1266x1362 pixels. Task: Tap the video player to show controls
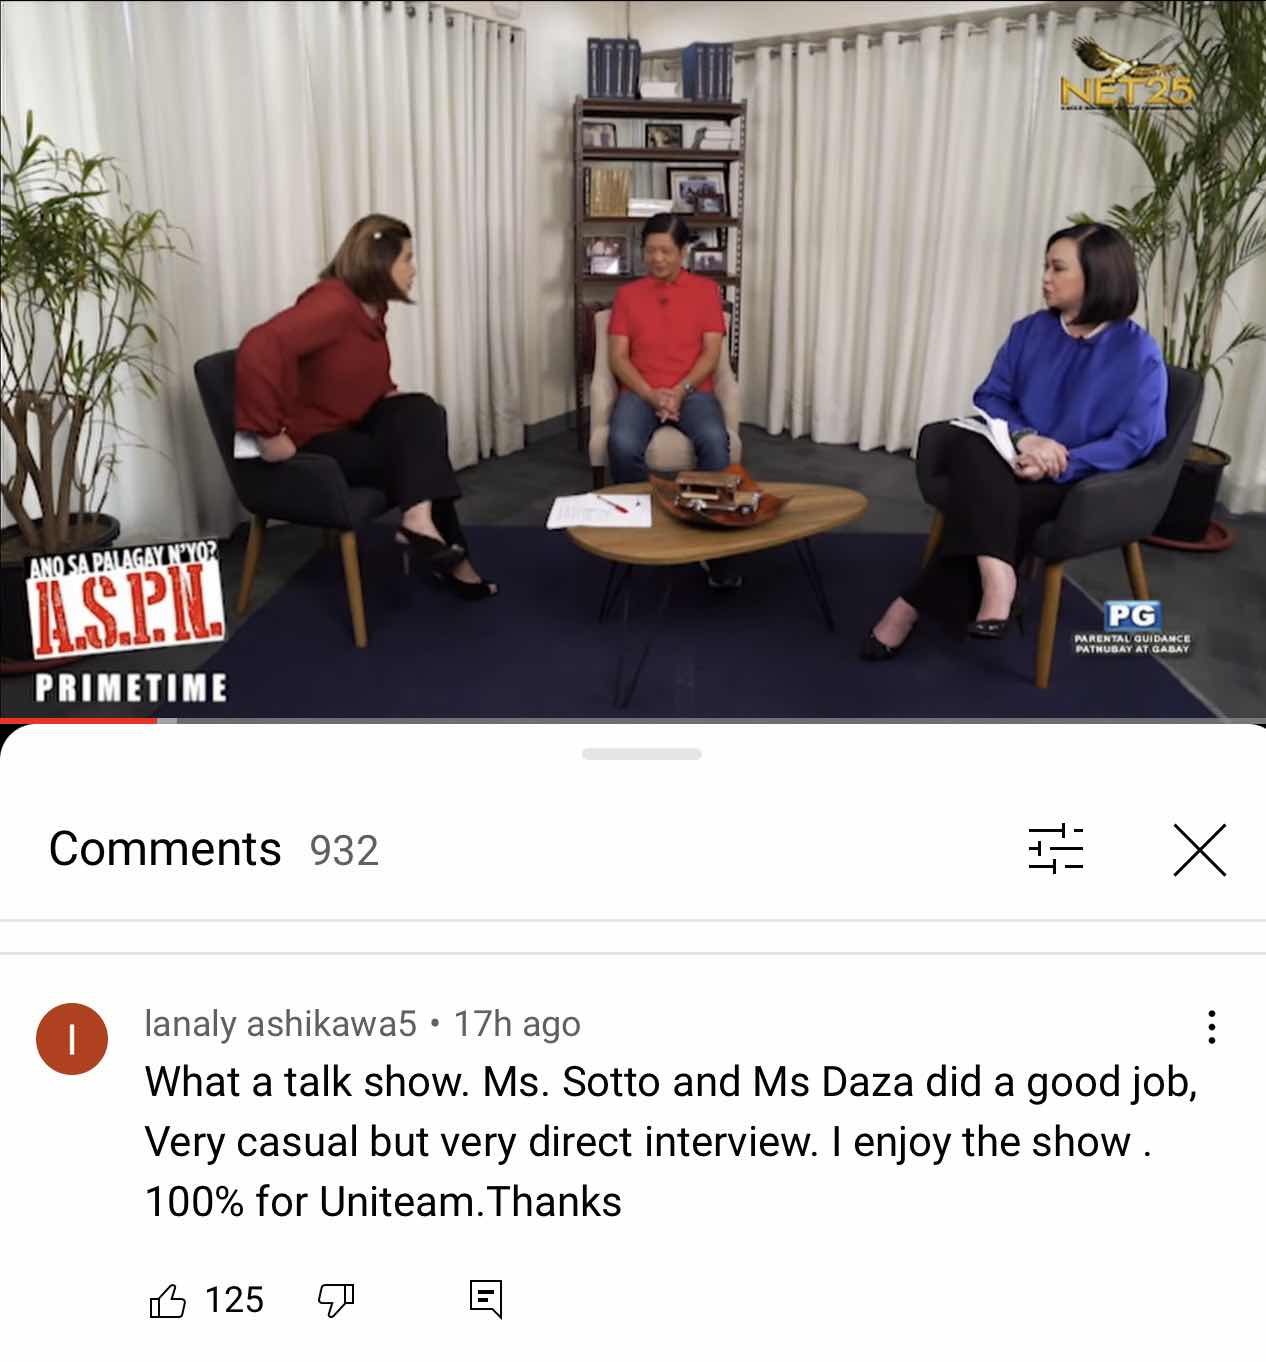[633, 358]
